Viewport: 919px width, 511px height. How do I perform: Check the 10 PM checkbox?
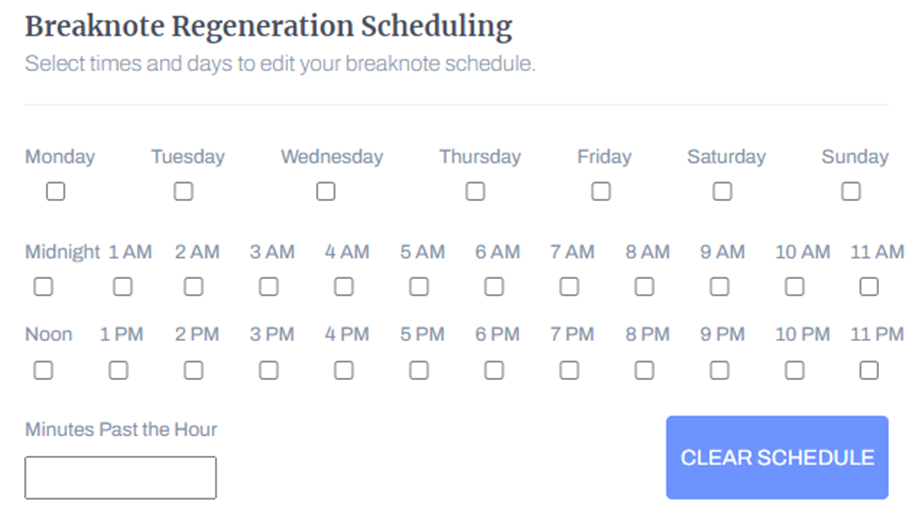click(794, 370)
